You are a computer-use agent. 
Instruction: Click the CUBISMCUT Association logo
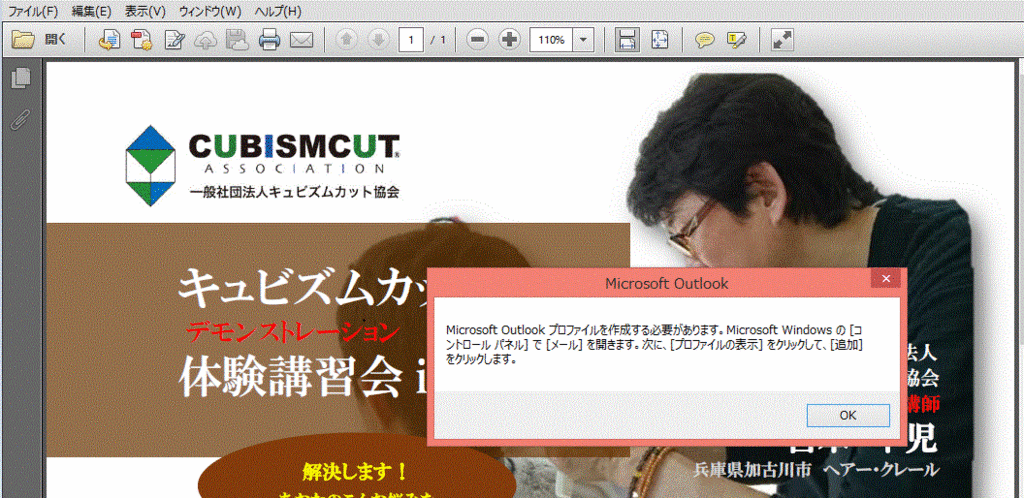[x=262, y=166]
